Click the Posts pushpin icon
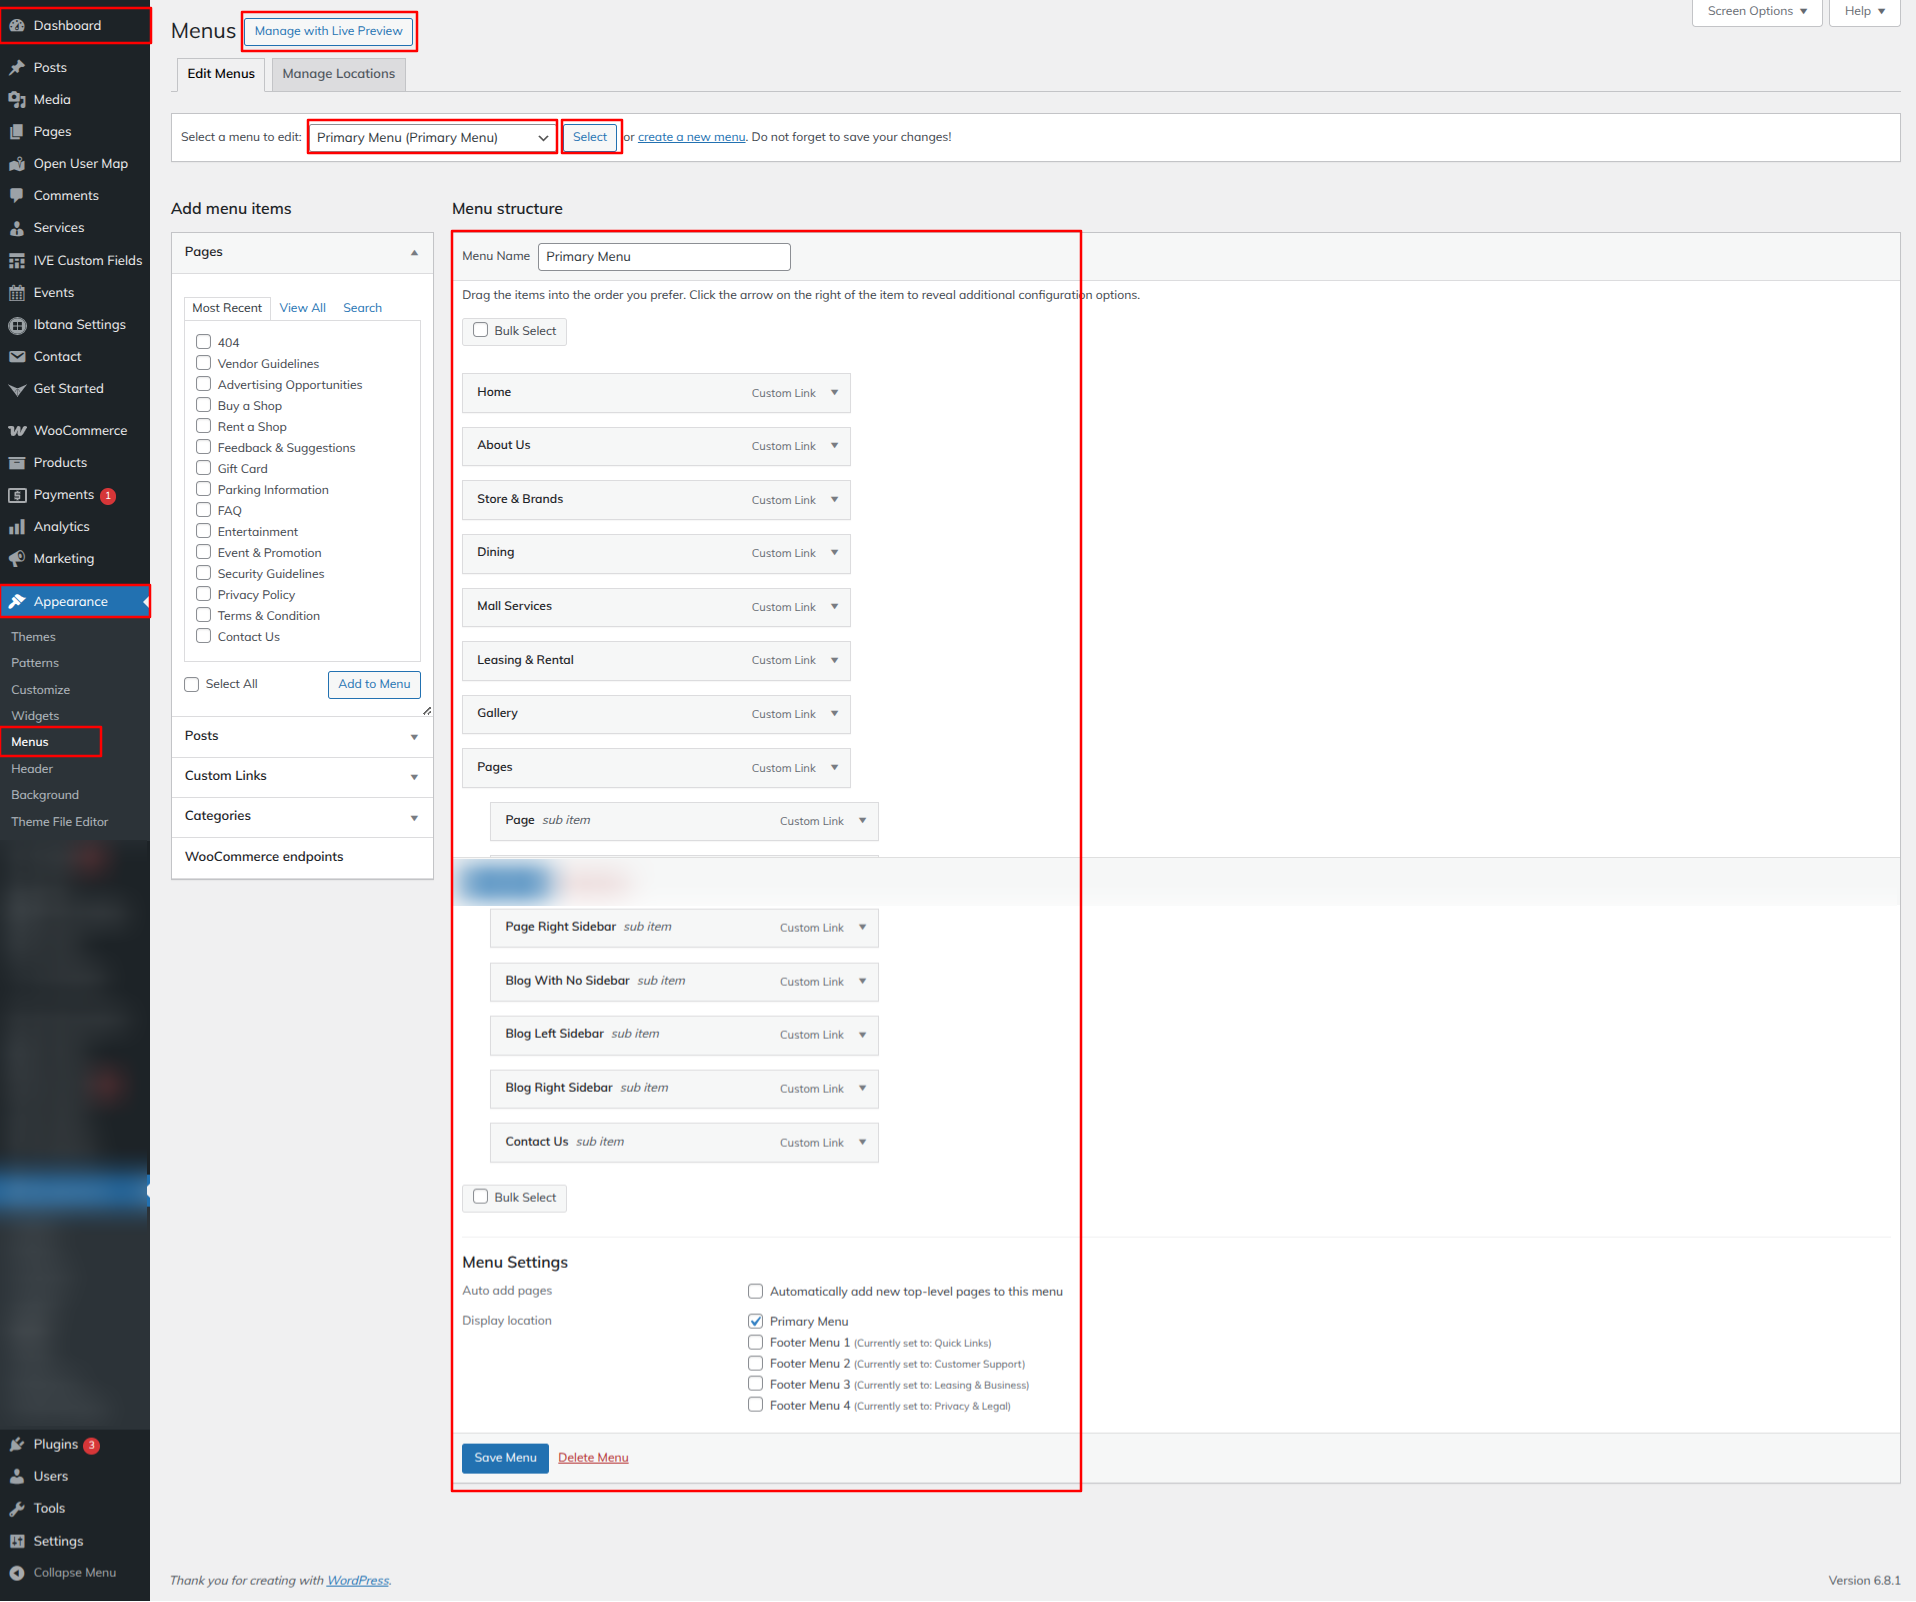Viewport: 1916px width, 1602px height. pos(17,68)
